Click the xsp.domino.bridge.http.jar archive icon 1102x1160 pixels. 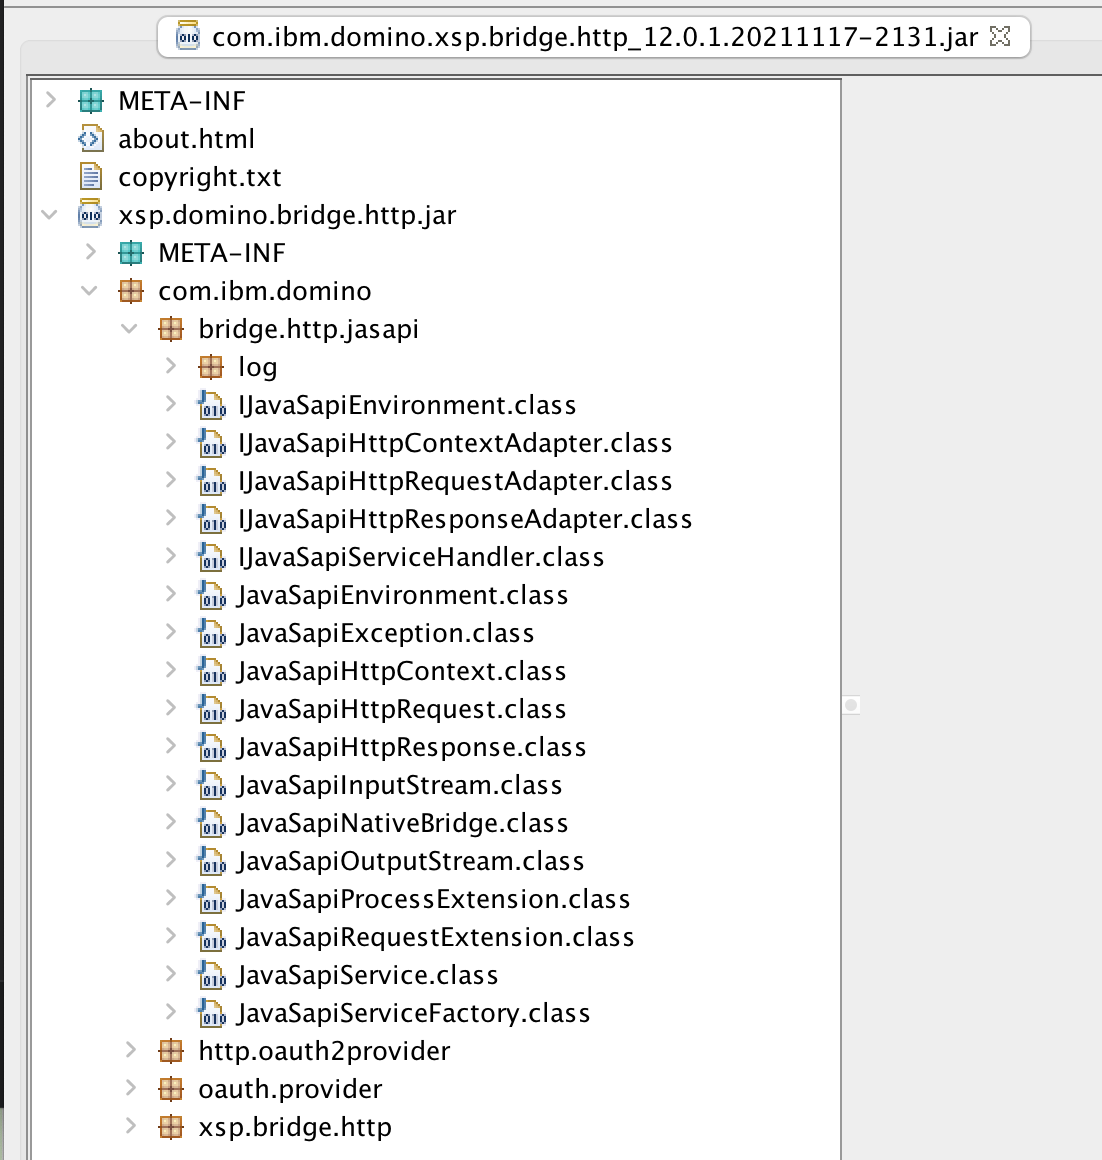(x=91, y=215)
